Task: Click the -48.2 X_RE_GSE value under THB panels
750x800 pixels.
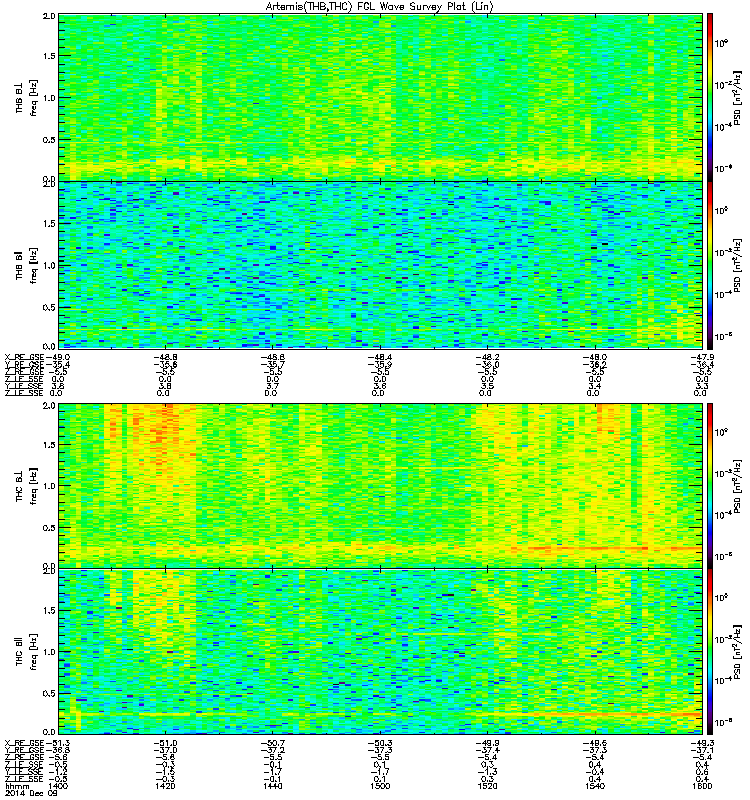Action: pos(488,357)
